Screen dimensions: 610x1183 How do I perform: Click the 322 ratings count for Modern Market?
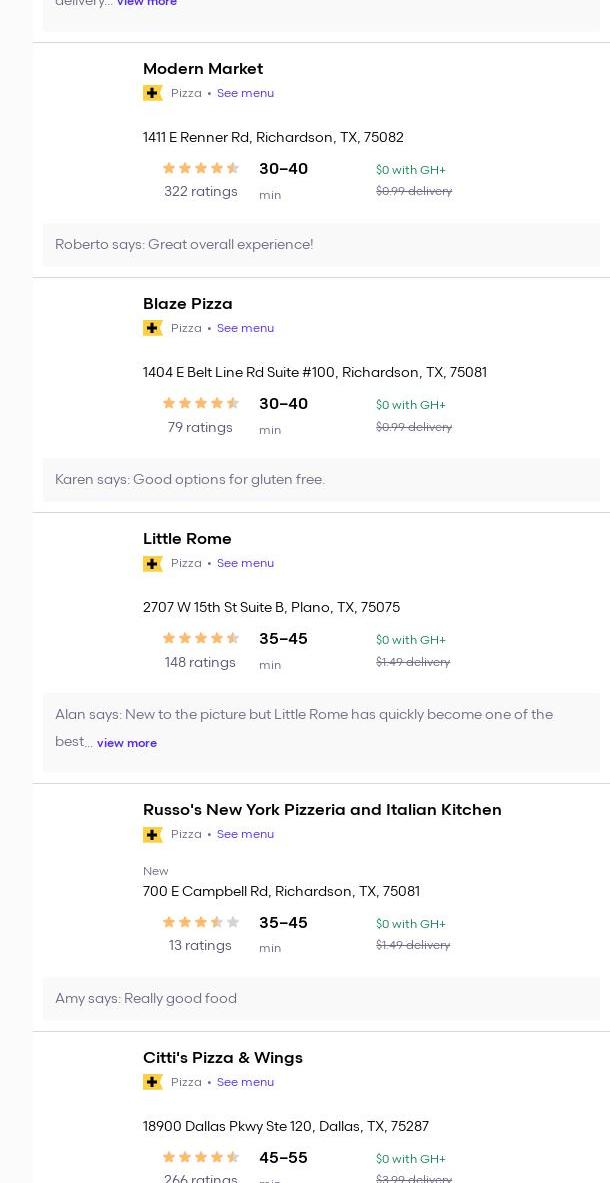point(201,192)
